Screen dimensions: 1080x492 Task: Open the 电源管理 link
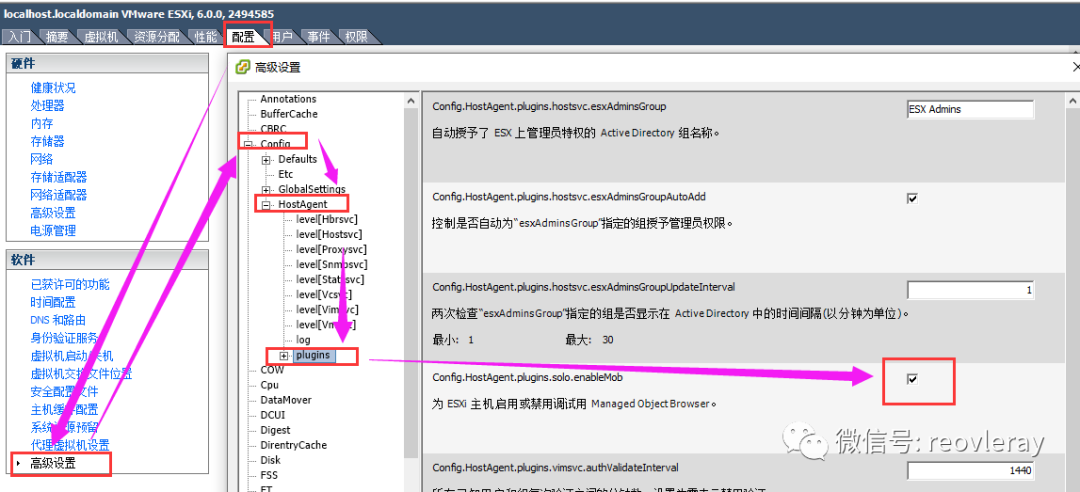click(53, 231)
